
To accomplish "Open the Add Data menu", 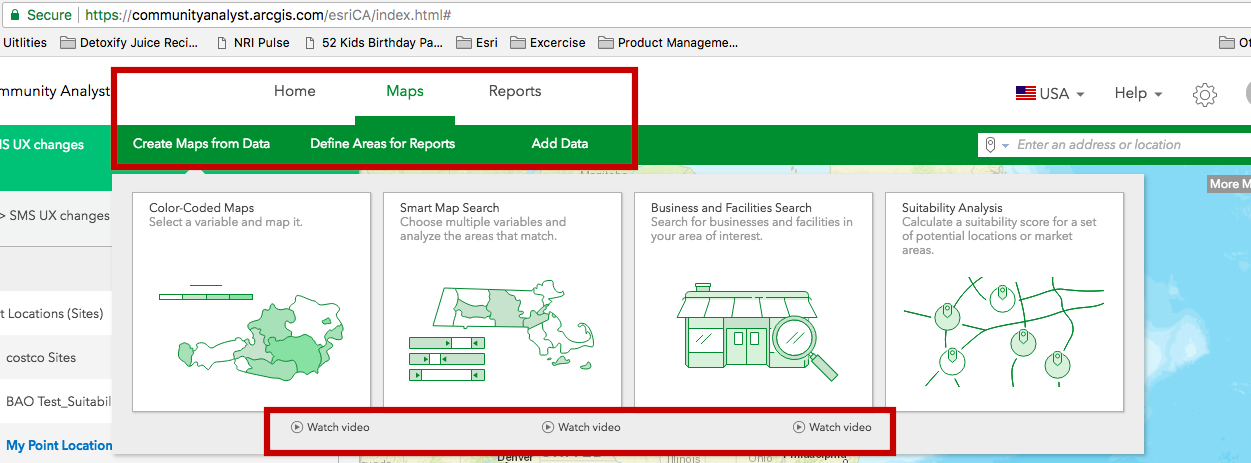I will [560, 144].
